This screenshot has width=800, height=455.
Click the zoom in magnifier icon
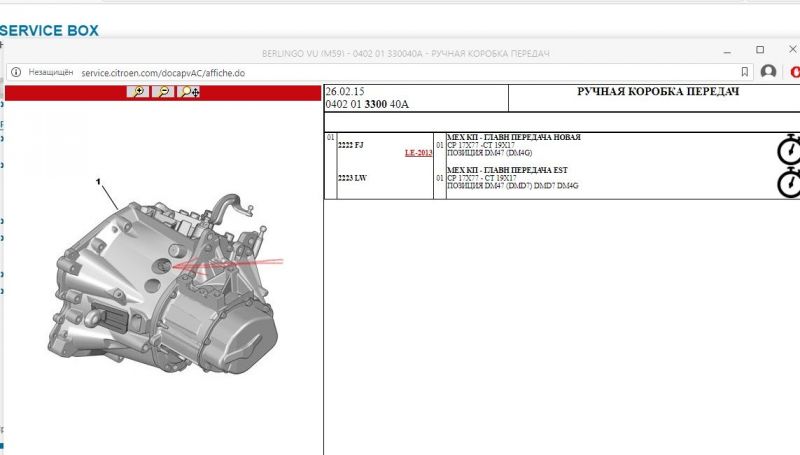138,92
